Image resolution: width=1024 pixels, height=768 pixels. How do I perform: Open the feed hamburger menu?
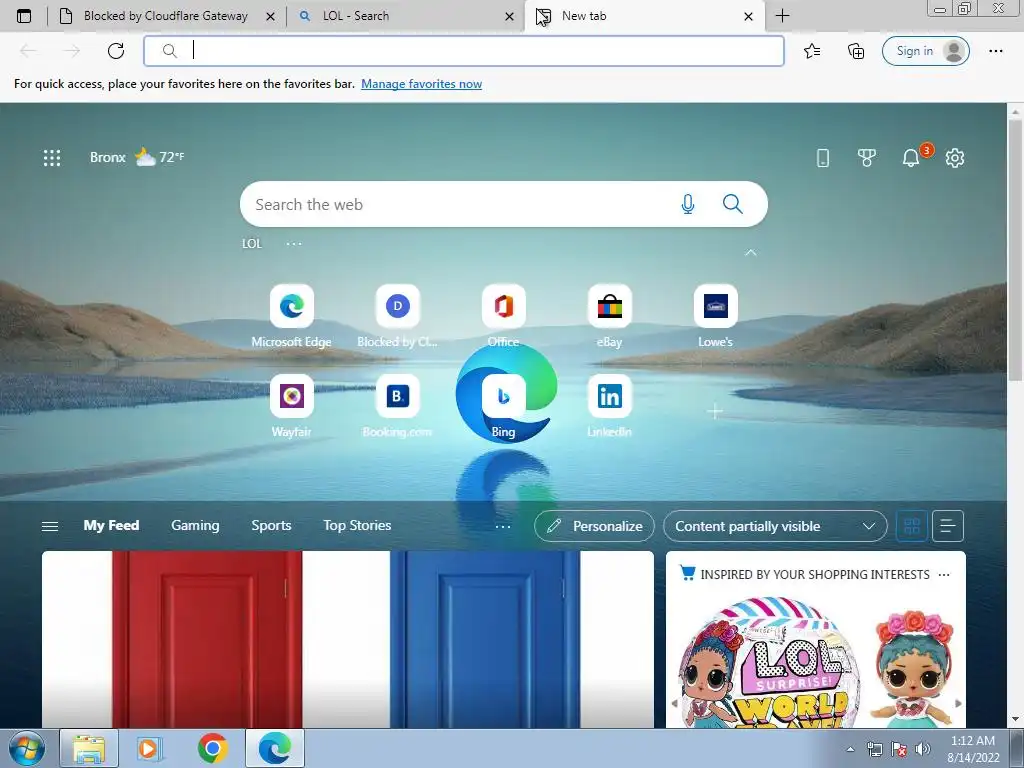(x=50, y=526)
